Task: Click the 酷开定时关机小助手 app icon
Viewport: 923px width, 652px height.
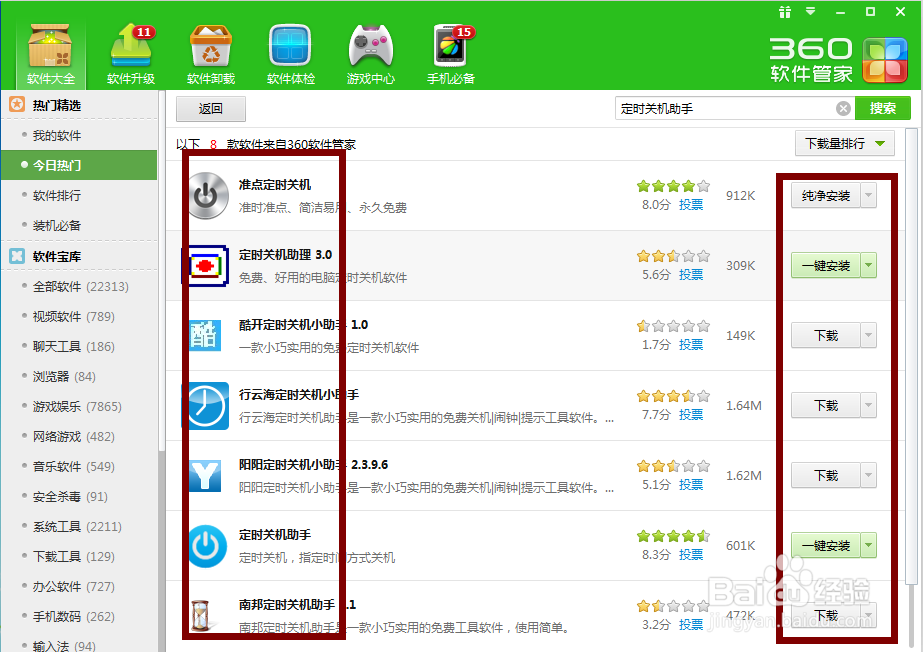Action: click(x=206, y=335)
